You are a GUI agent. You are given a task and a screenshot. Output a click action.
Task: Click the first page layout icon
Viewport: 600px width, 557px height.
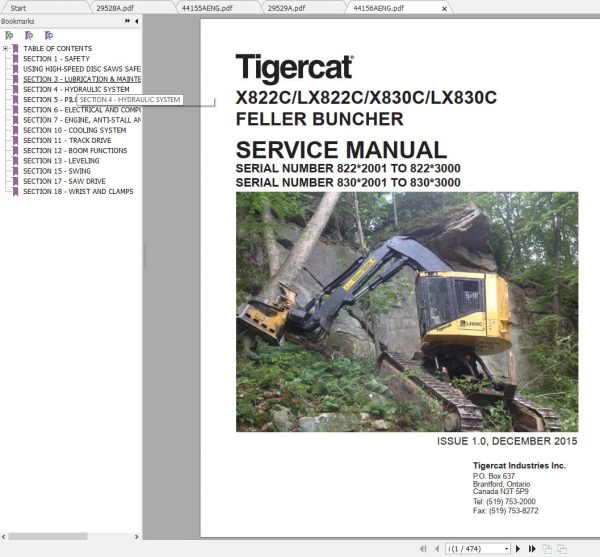[x=547, y=549]
